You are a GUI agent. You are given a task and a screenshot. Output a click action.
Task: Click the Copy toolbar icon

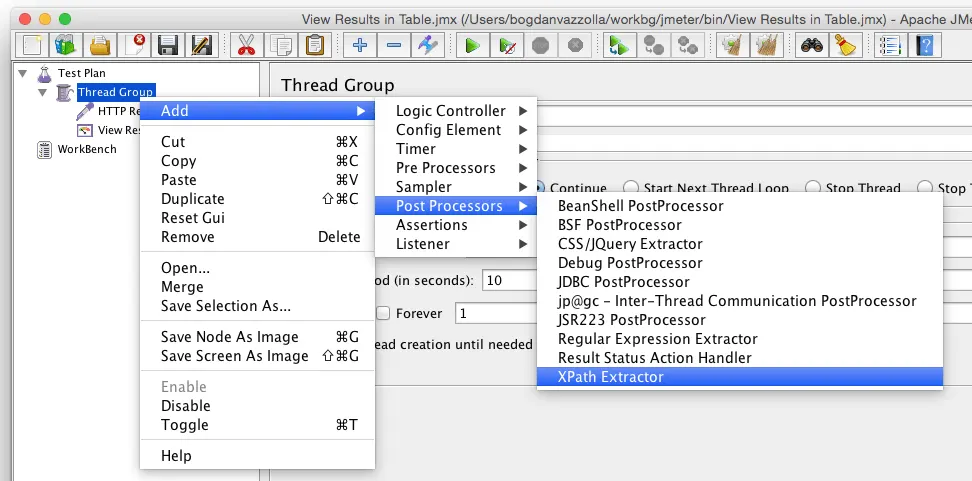click(x=280, y=45)
